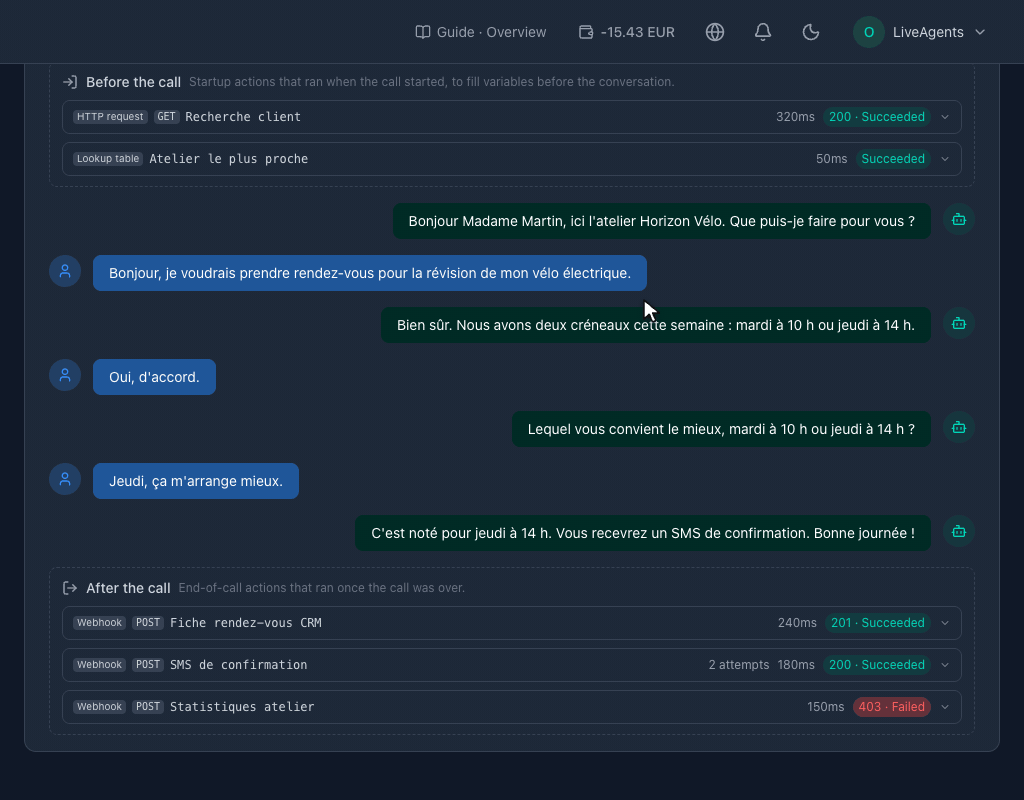Screen dimensions: 1024x800
Task: Toggle dark mode moon icon
Action: 810,32
